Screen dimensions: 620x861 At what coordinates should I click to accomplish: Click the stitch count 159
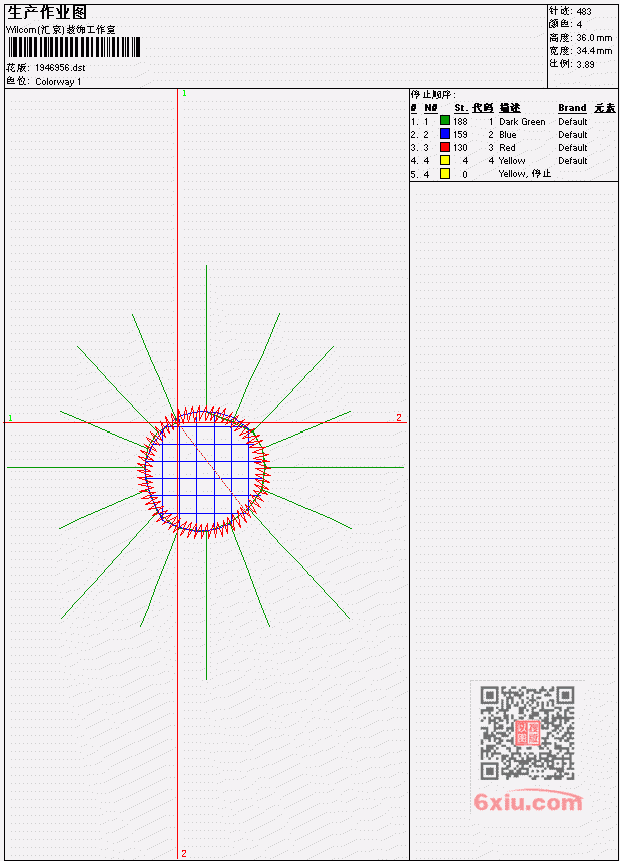[x=460, y=135]
